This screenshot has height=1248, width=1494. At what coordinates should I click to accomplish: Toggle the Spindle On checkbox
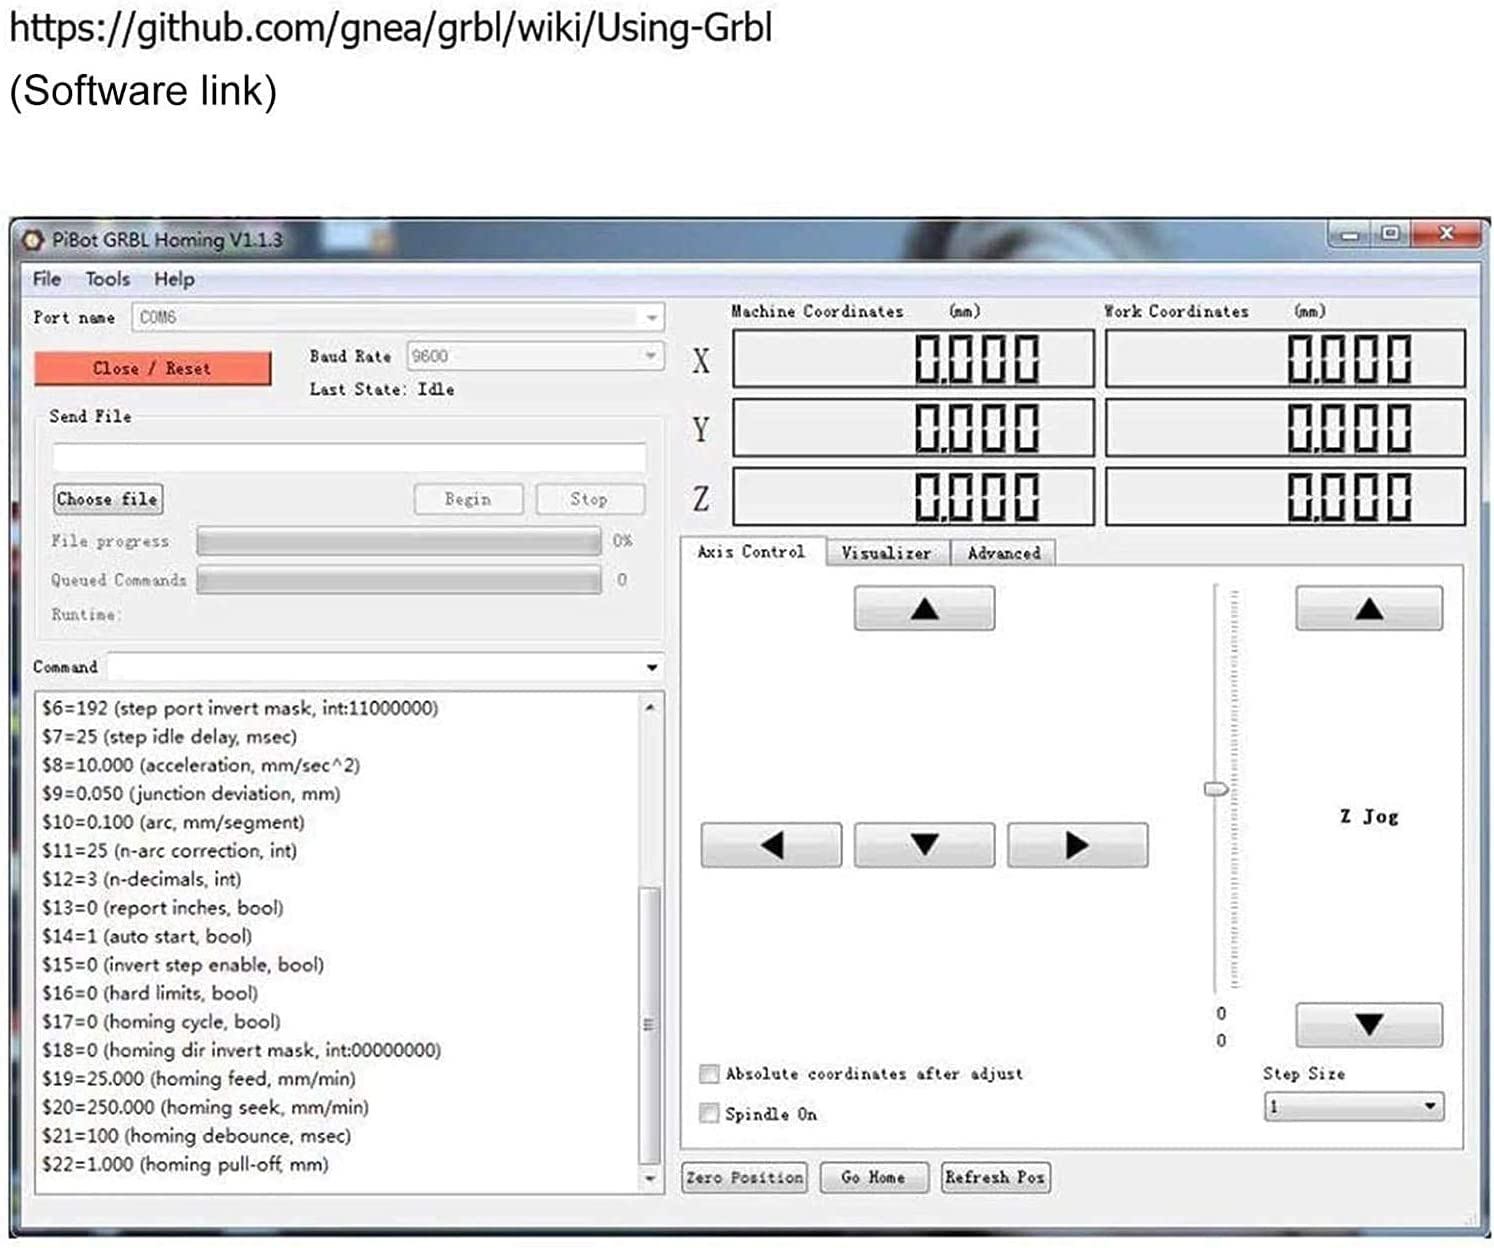coord(709,1113)
